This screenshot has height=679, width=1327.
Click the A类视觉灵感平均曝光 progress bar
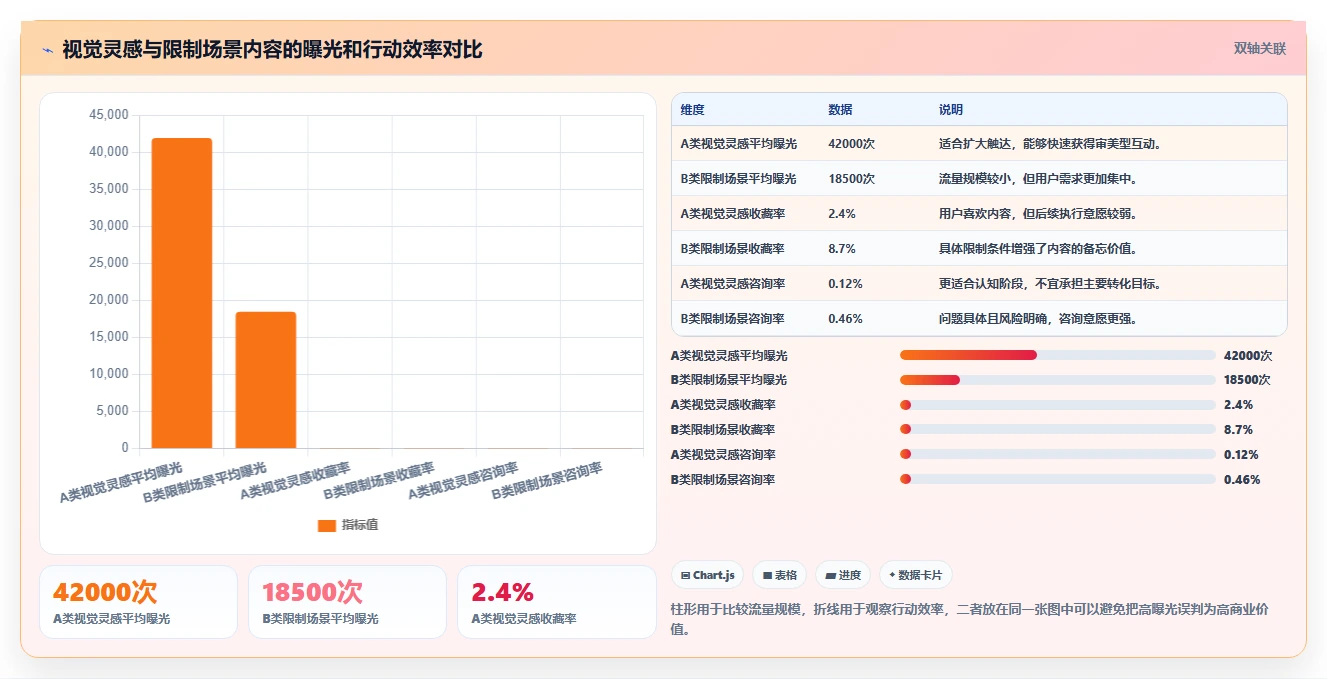[1058, 355]
